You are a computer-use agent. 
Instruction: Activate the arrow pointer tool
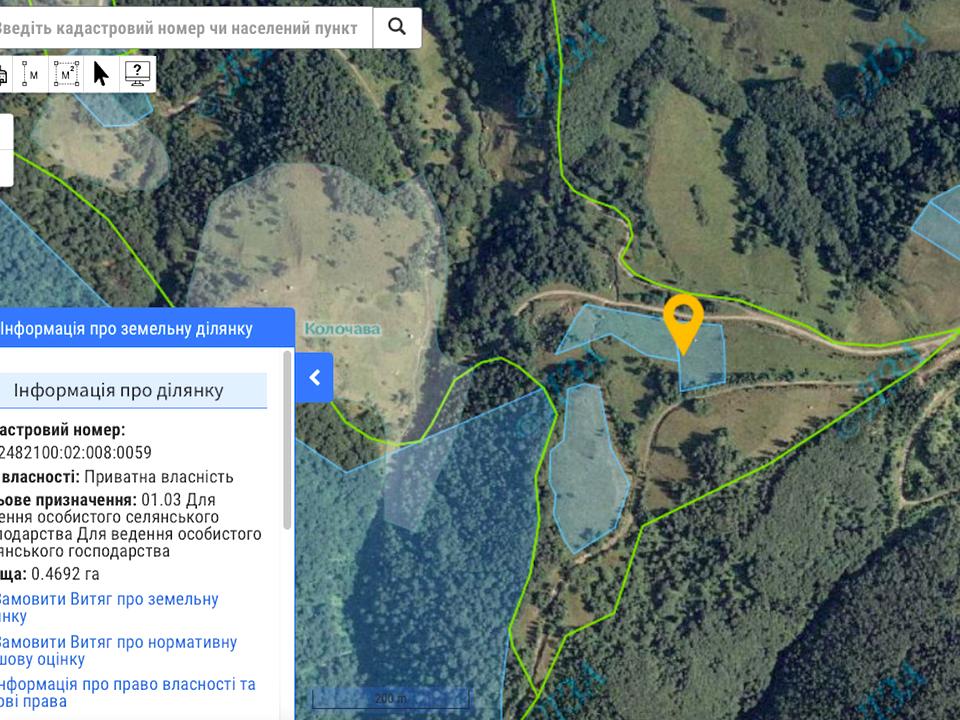[101, 73]
